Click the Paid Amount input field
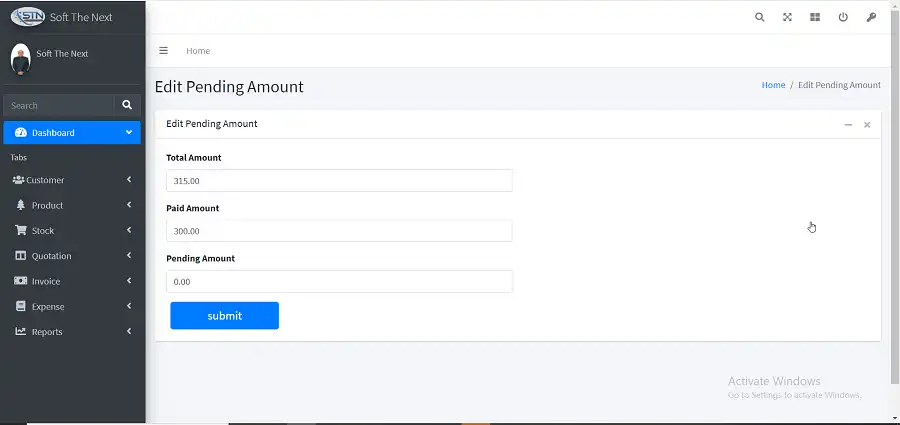Viewport: 900px width, 425px height. click(339, 231)
